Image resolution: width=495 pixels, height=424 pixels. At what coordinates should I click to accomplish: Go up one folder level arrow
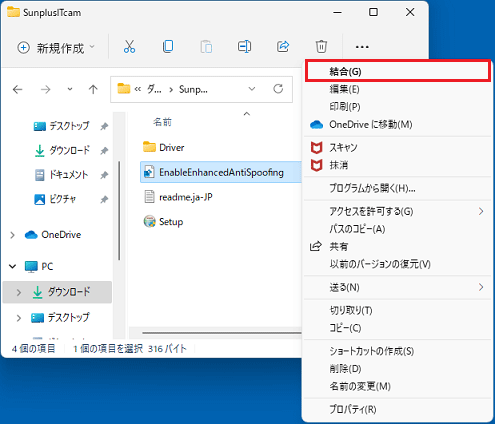point(93,89)
